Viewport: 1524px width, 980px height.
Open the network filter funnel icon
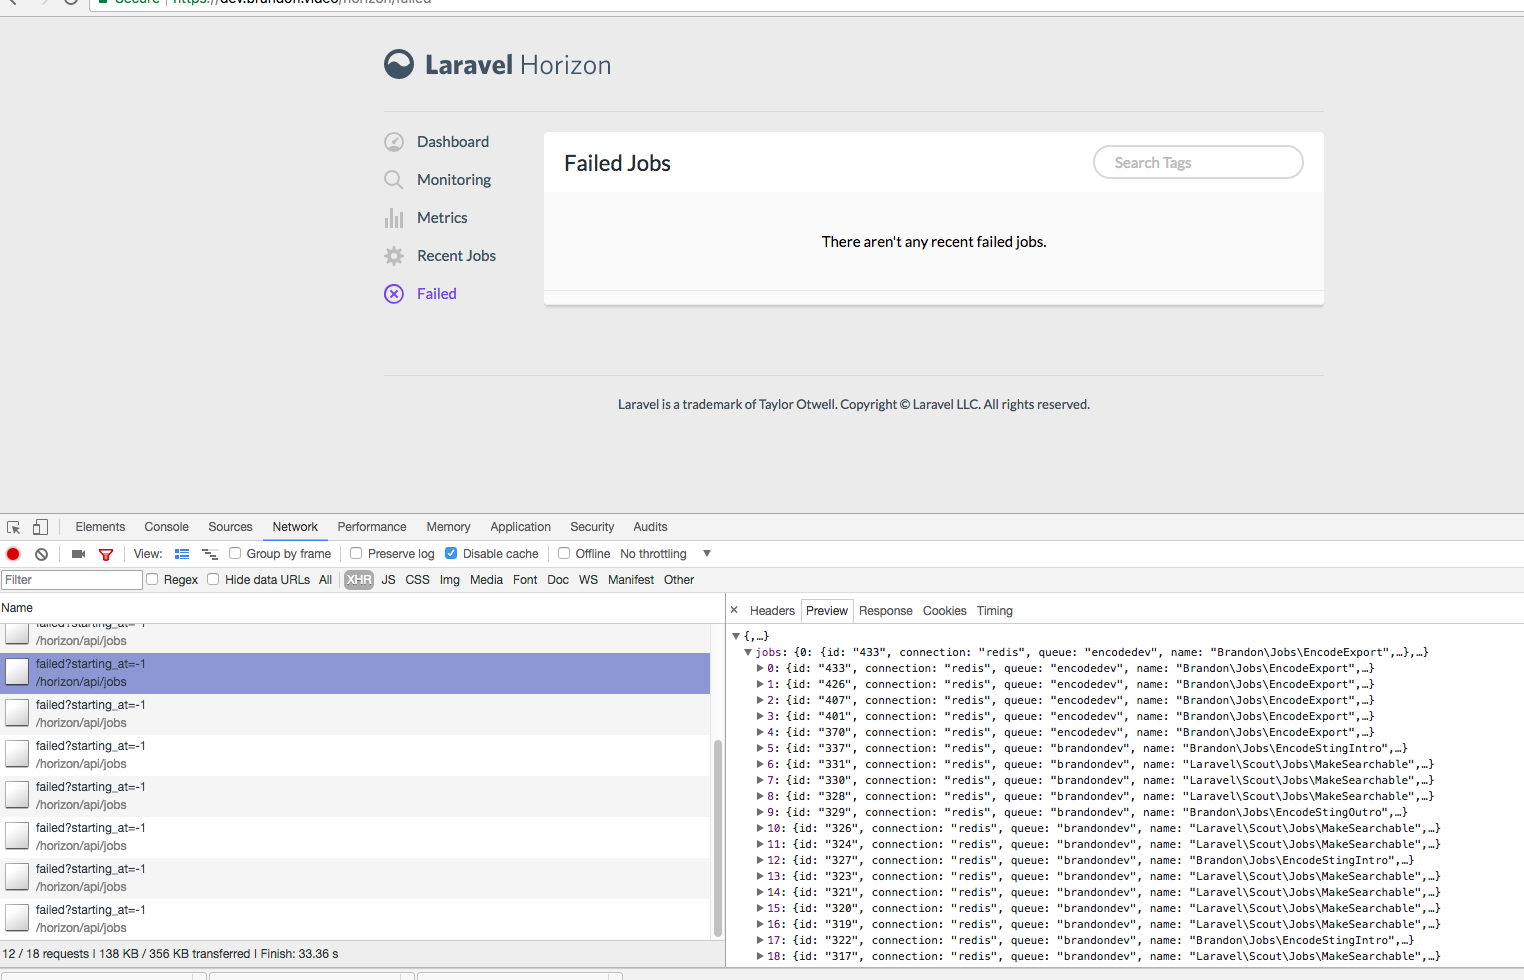click(106, 553)
